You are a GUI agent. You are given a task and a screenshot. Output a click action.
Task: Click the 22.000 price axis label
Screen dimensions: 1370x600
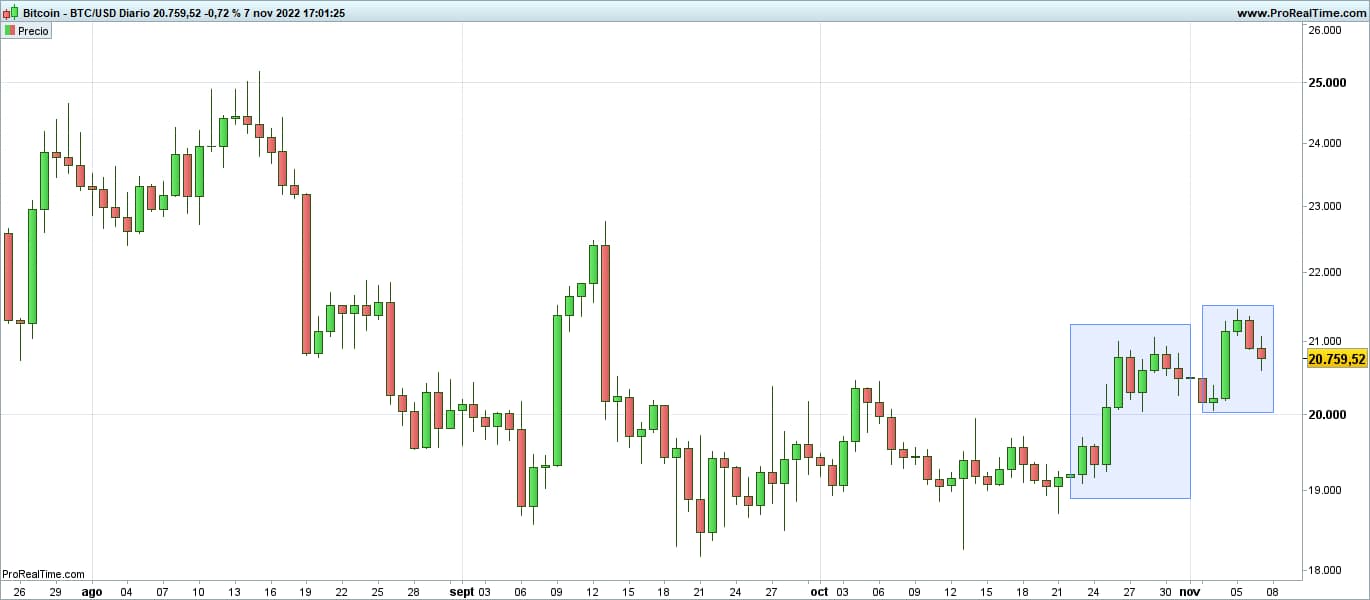[x=1324, y=272]
